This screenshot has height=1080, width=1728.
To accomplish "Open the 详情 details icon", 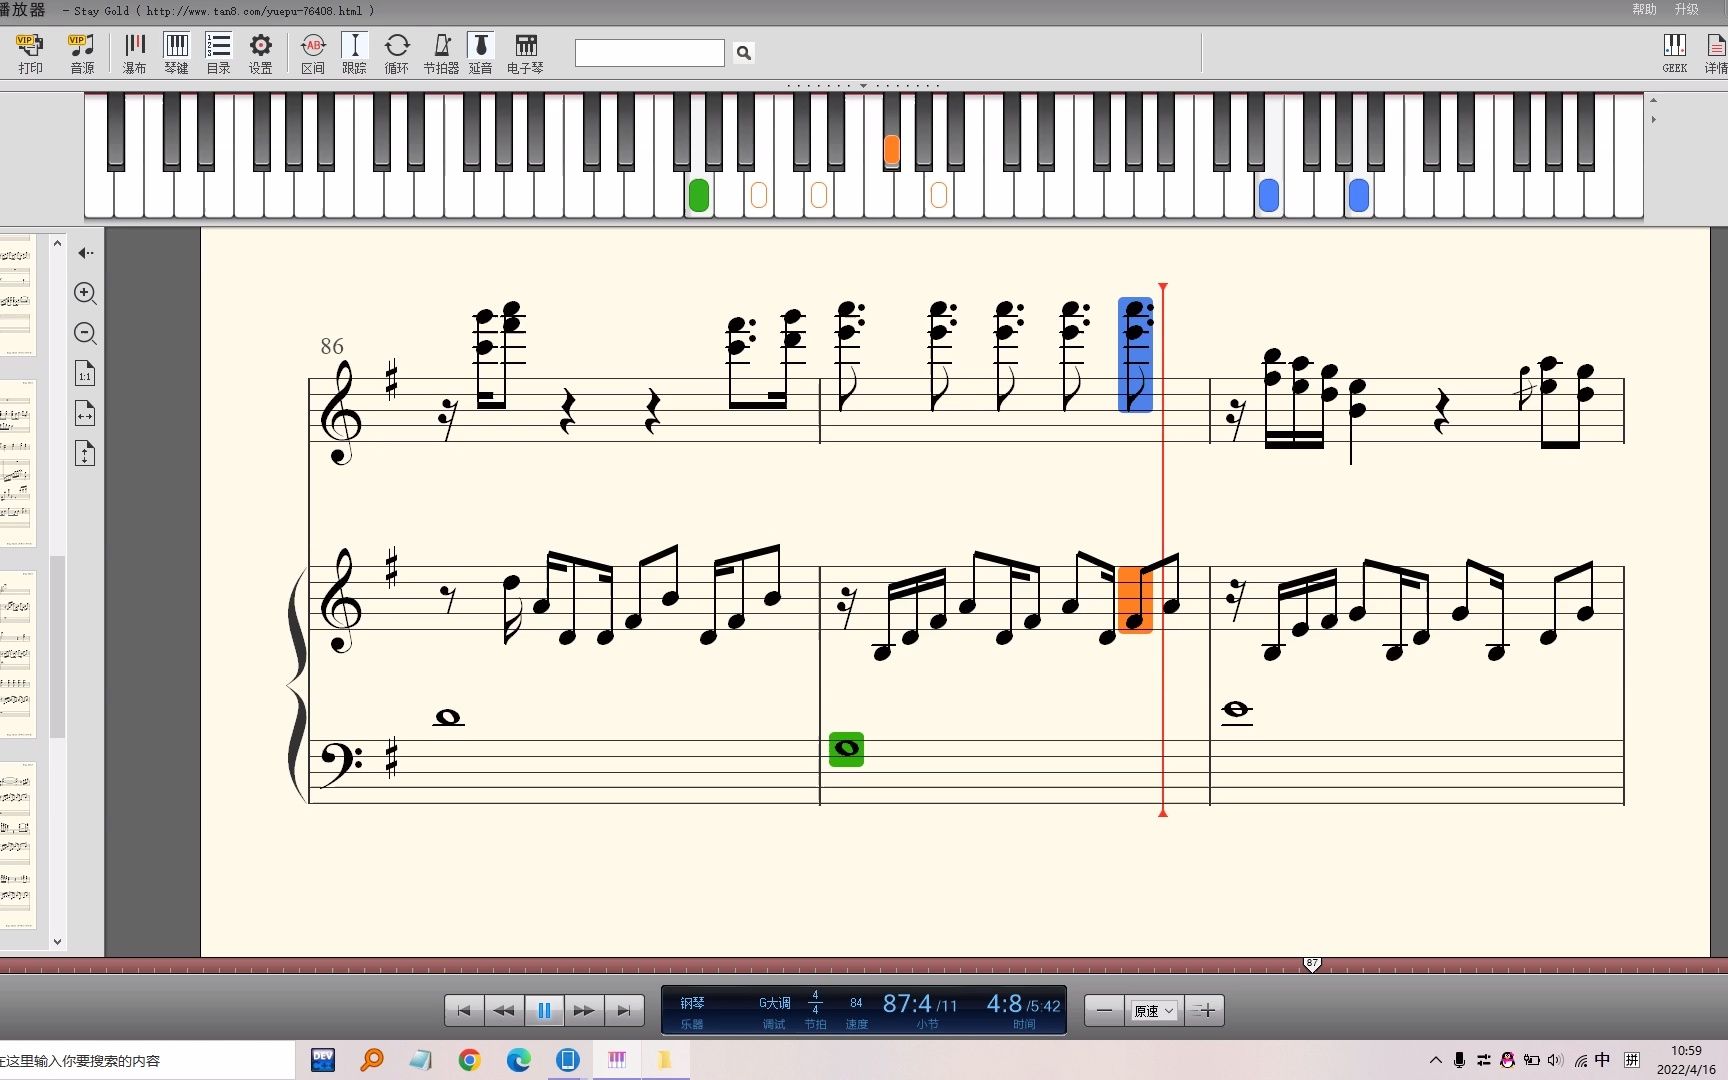I will [1715, 53].
